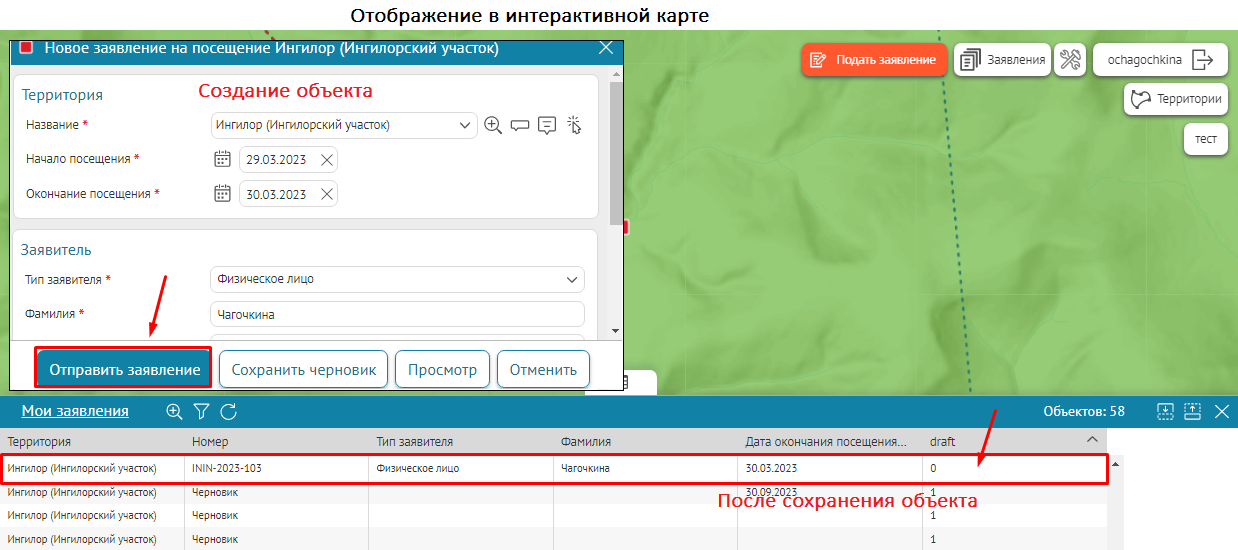The width and height of the screenshot is (1238, 550).
Task: Zoom to territory with magnifier icon in form
Action: click(x=492, y=125)
